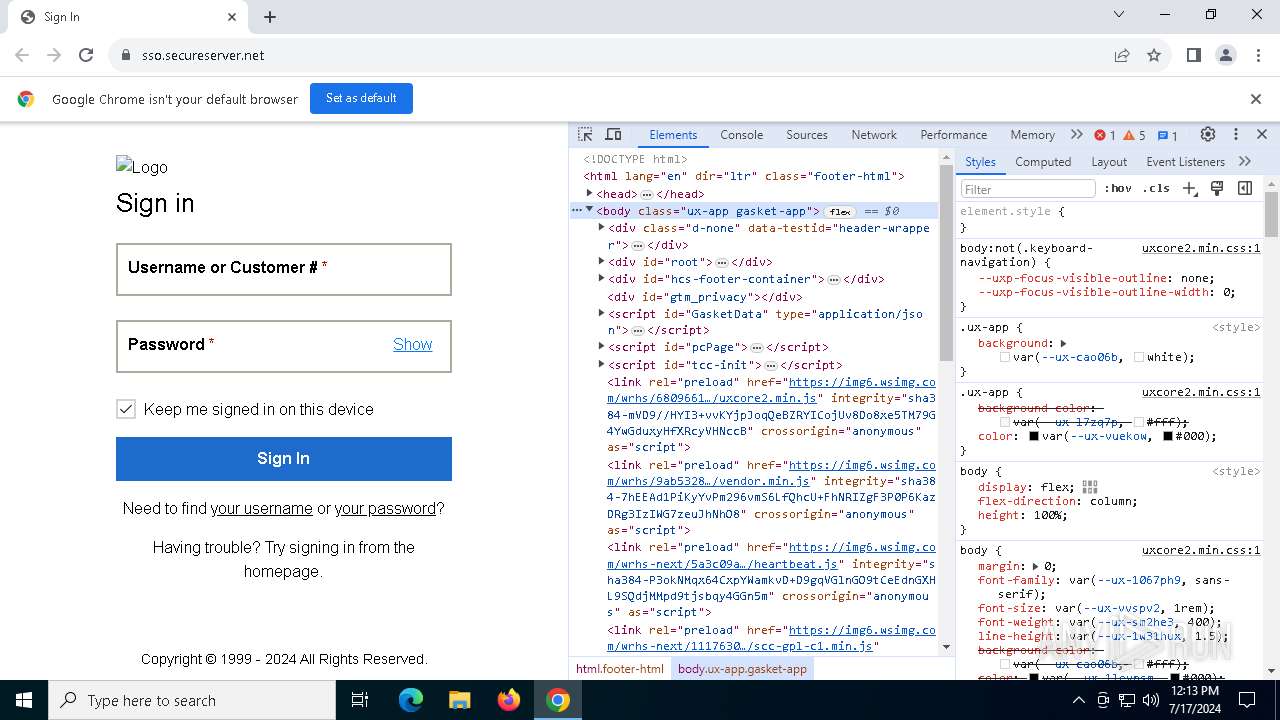Open the Event Listeners tab
Image resolution: width=1280 pixels, height=720 pixels.
pyautogui.click(x=1185, y=161)
